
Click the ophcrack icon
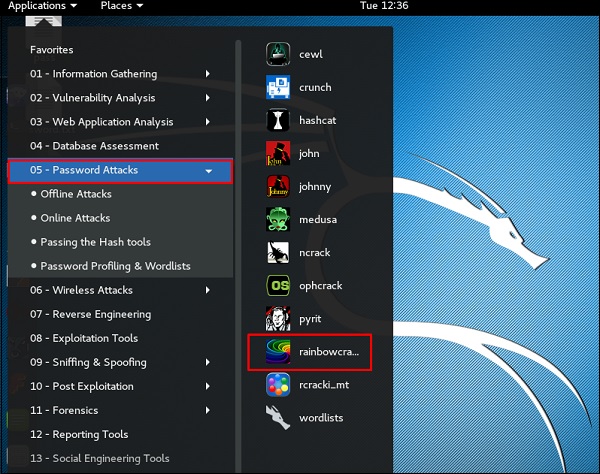tap(277, 286)
